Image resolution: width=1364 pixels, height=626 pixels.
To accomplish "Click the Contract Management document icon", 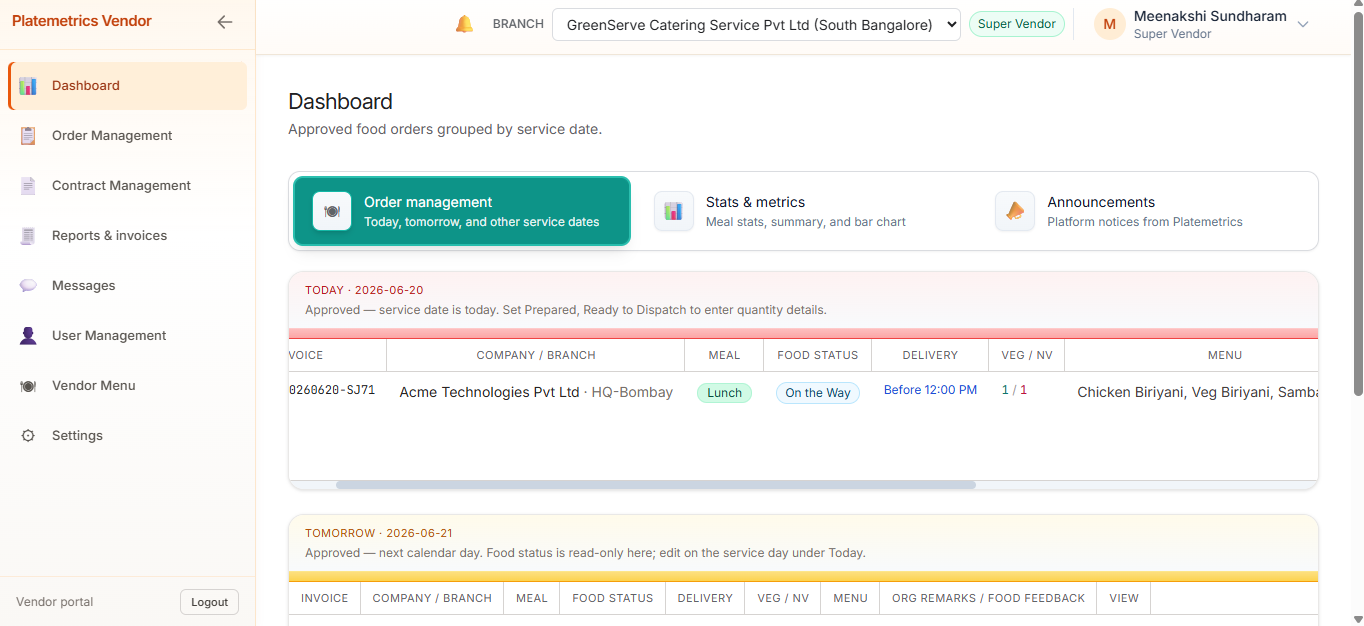I will pos(28,186).
